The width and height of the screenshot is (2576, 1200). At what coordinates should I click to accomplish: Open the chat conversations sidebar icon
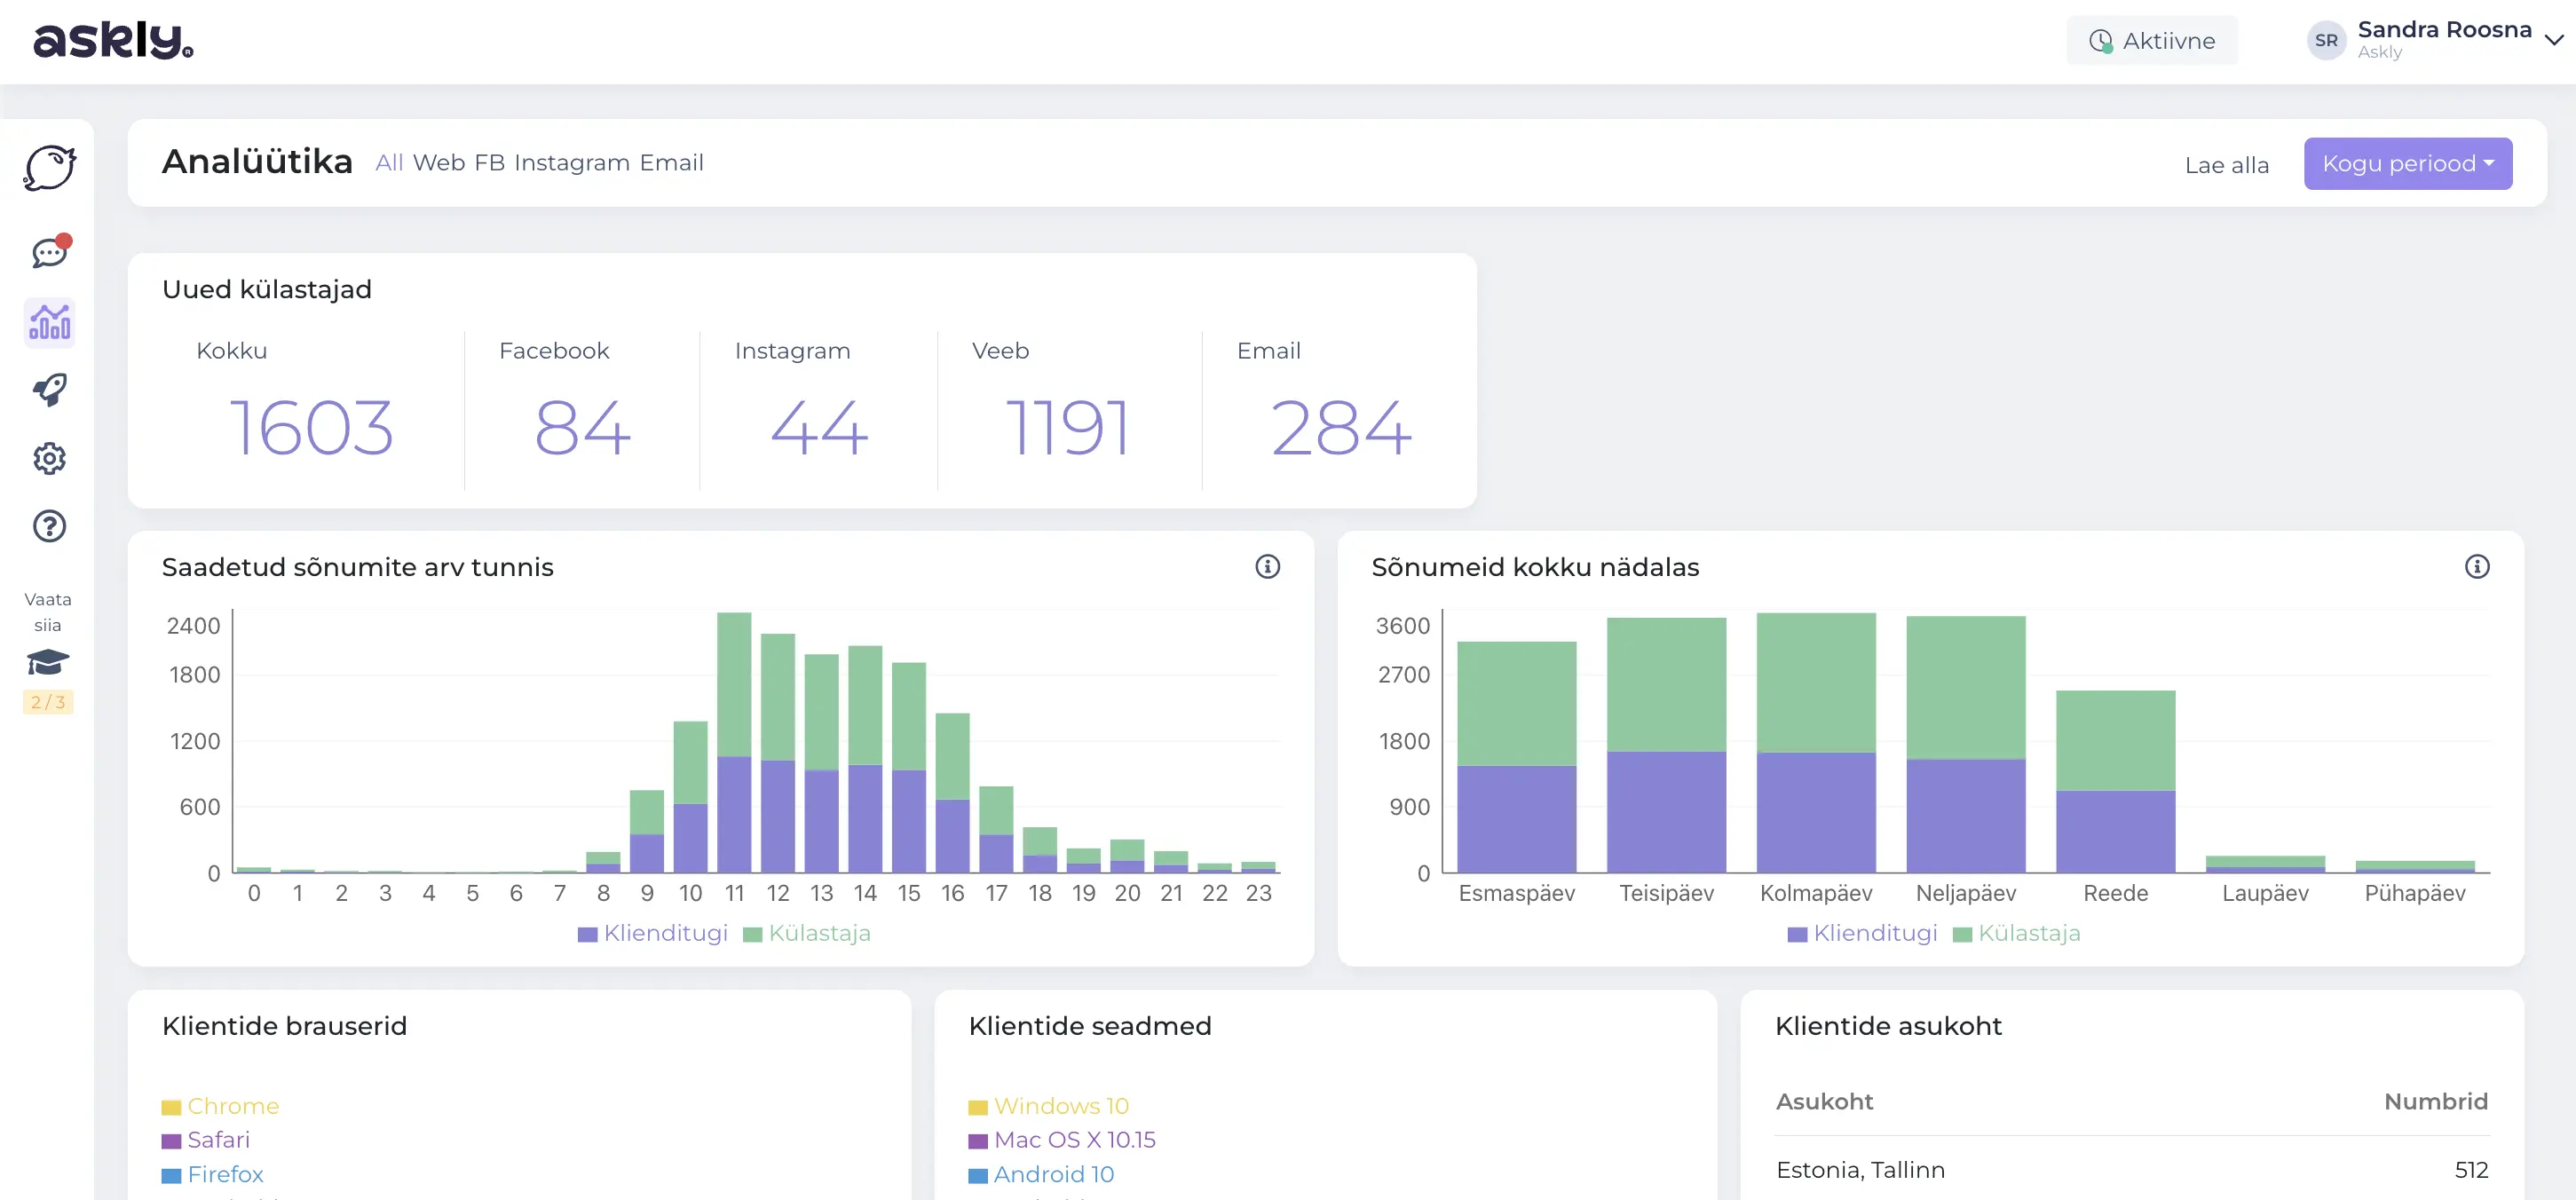[x=49, y=252]
